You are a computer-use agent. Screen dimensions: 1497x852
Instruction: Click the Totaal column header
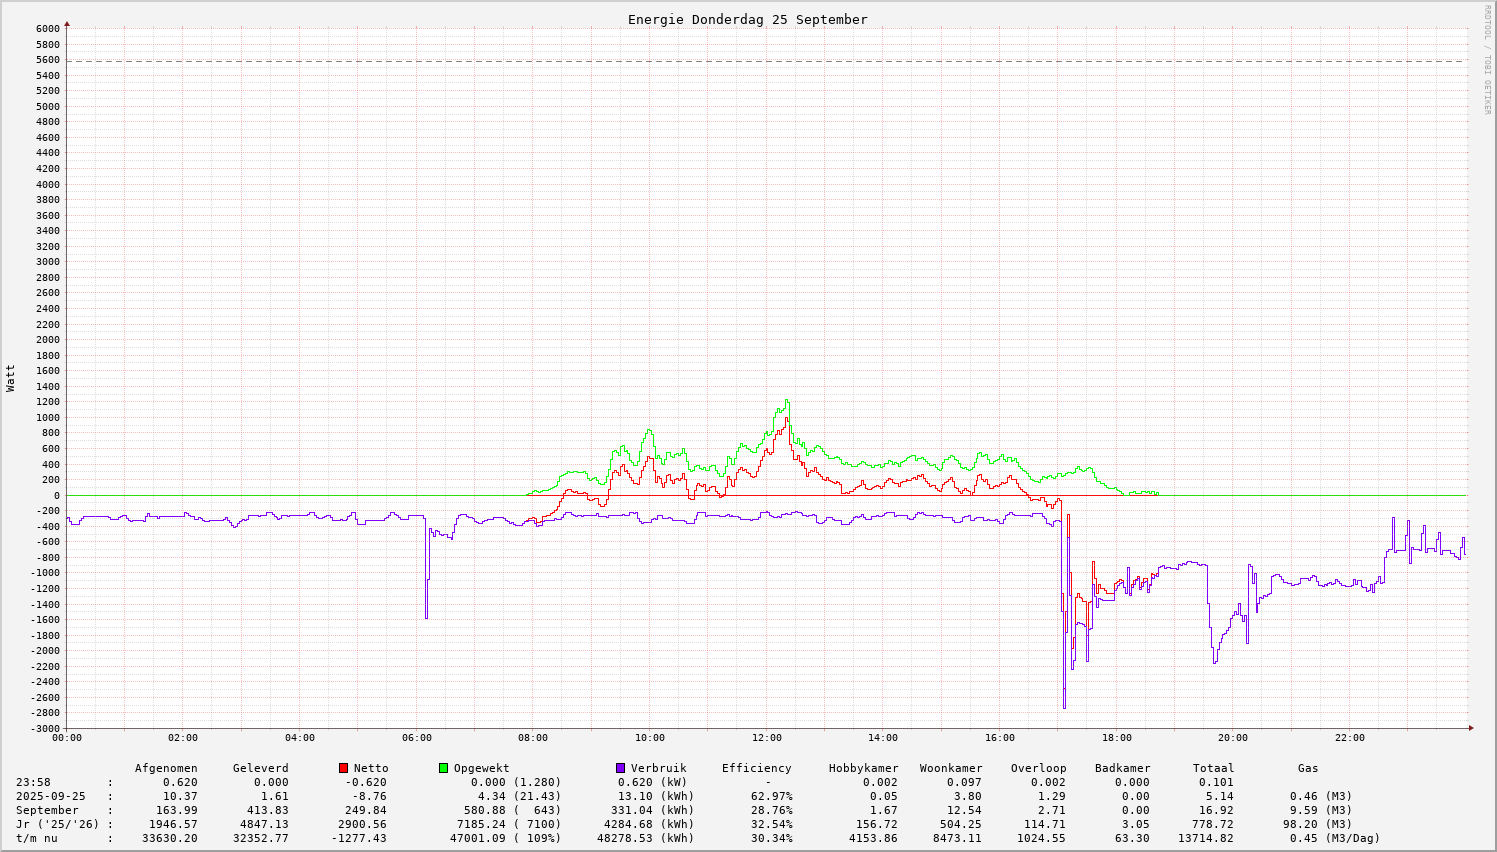[x=1213, y=768]
